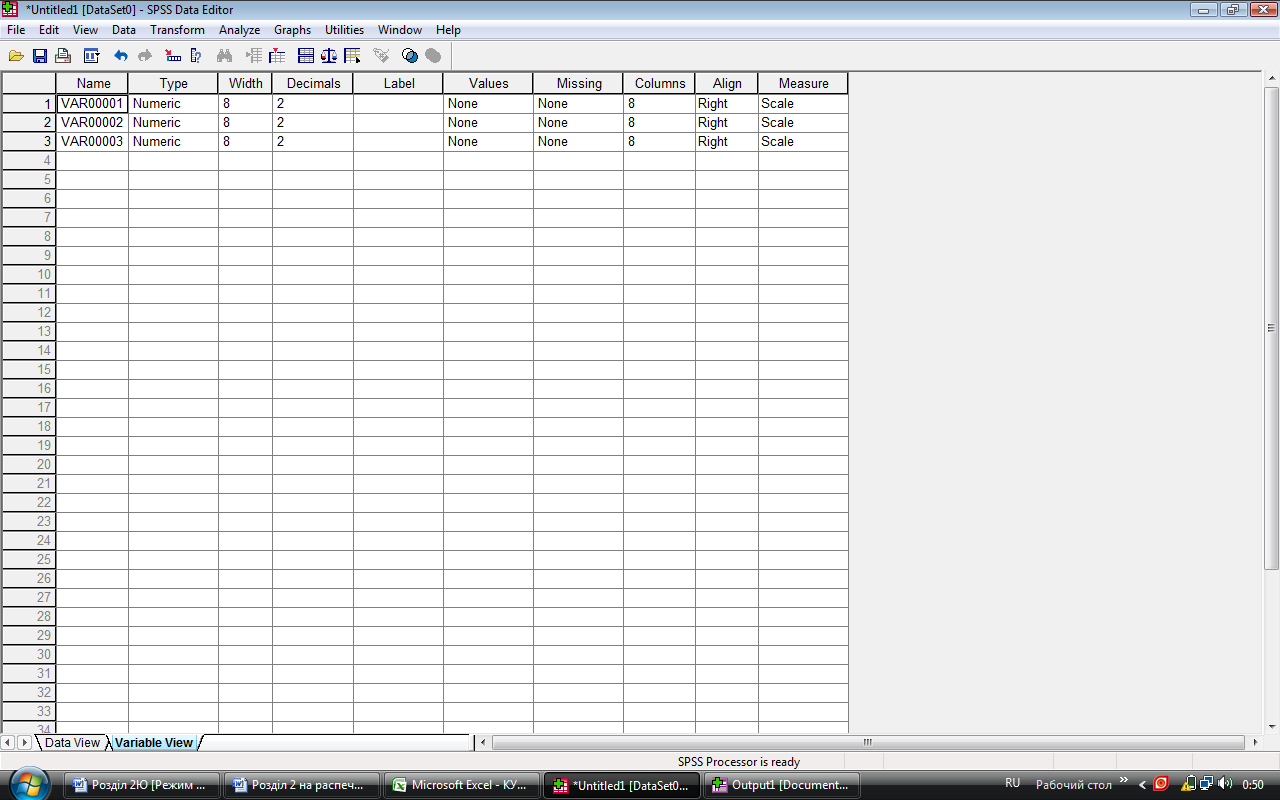The image size is (1280, 800).
Task: Switch to Розділ 2Ю Word taskbar button
Action: tap(143, 785)
